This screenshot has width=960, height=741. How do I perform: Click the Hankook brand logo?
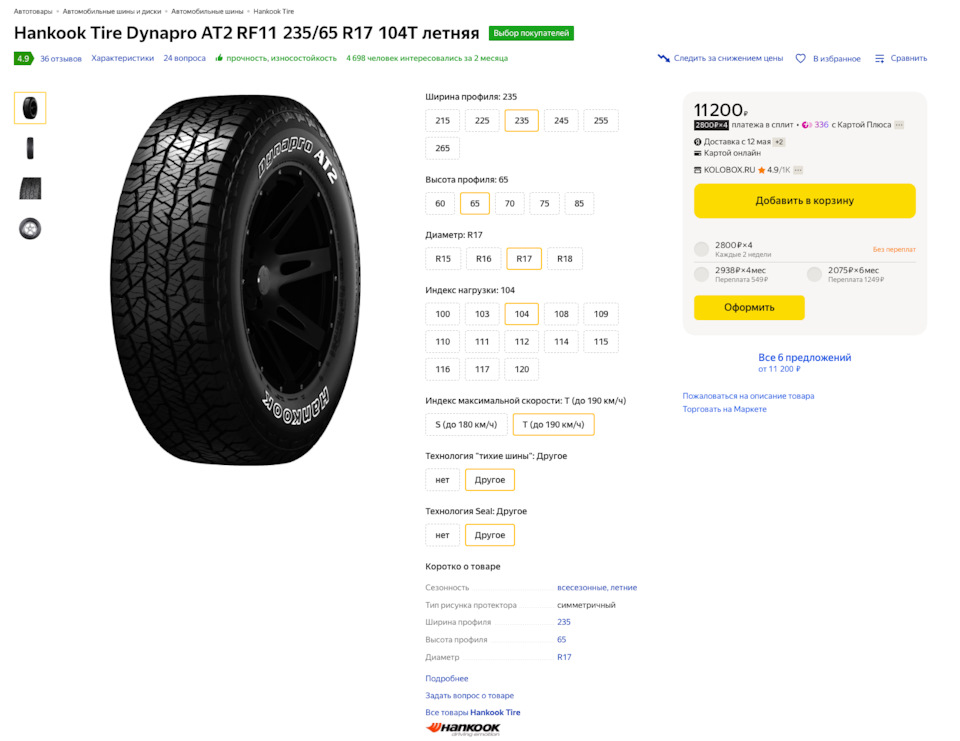pos(463,728)
